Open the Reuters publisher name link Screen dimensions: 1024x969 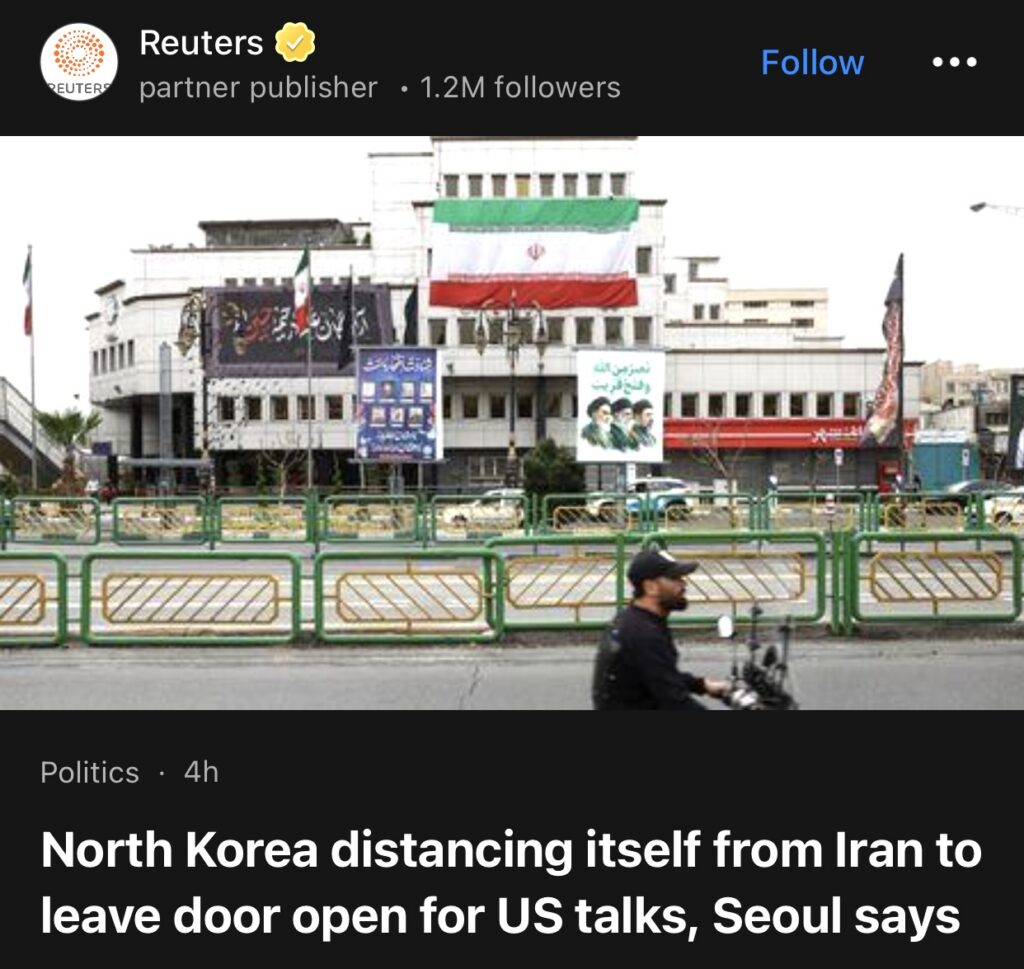coord(201,43)
